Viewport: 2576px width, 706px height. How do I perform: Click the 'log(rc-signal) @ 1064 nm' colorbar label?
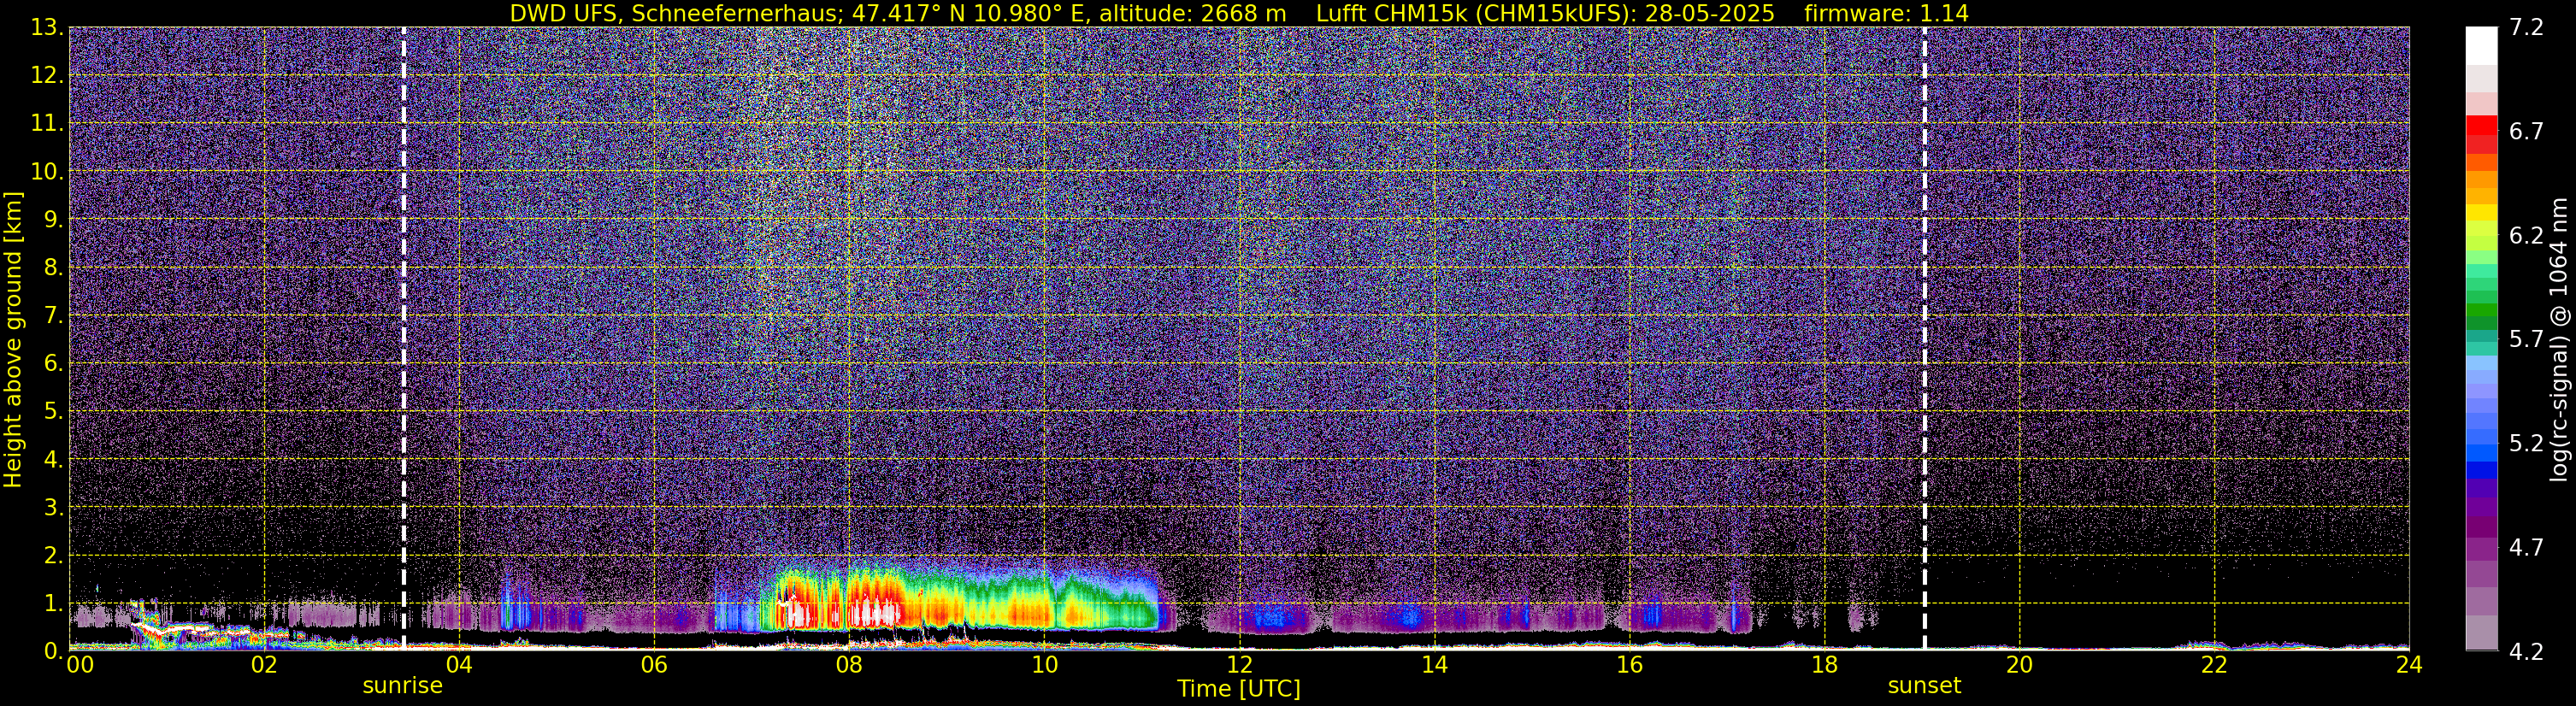point(2558,339)
